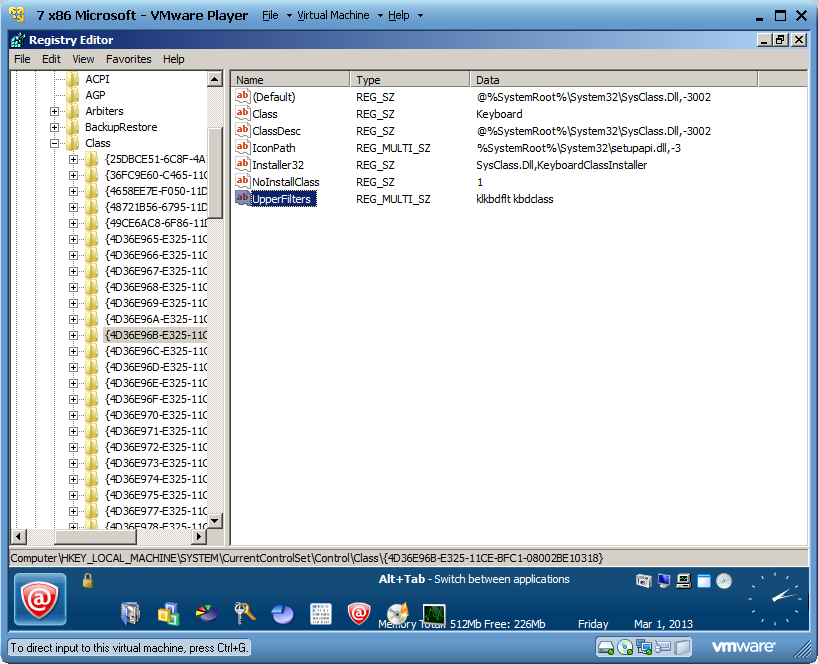Screen dimensions: 818x664
Task: Select the AGP key in the tree
Action: pos(95,95)
